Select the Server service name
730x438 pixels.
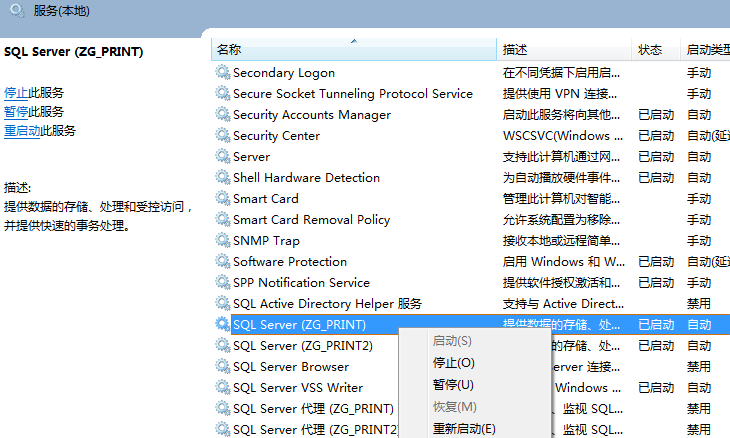point(251,156)
